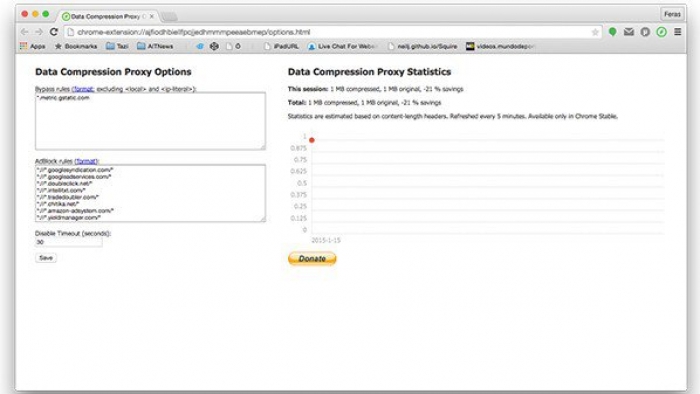Screen dimensions: 700x394
Task: Click the 2015-1-15 chart date label
Action: click(325, 240)
